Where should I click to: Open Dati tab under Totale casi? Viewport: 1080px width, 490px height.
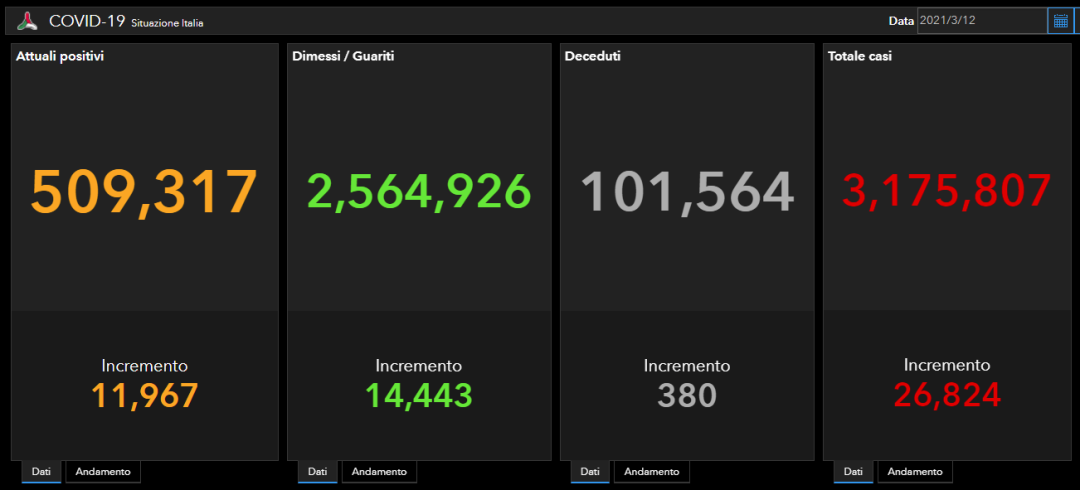(853, 472)
